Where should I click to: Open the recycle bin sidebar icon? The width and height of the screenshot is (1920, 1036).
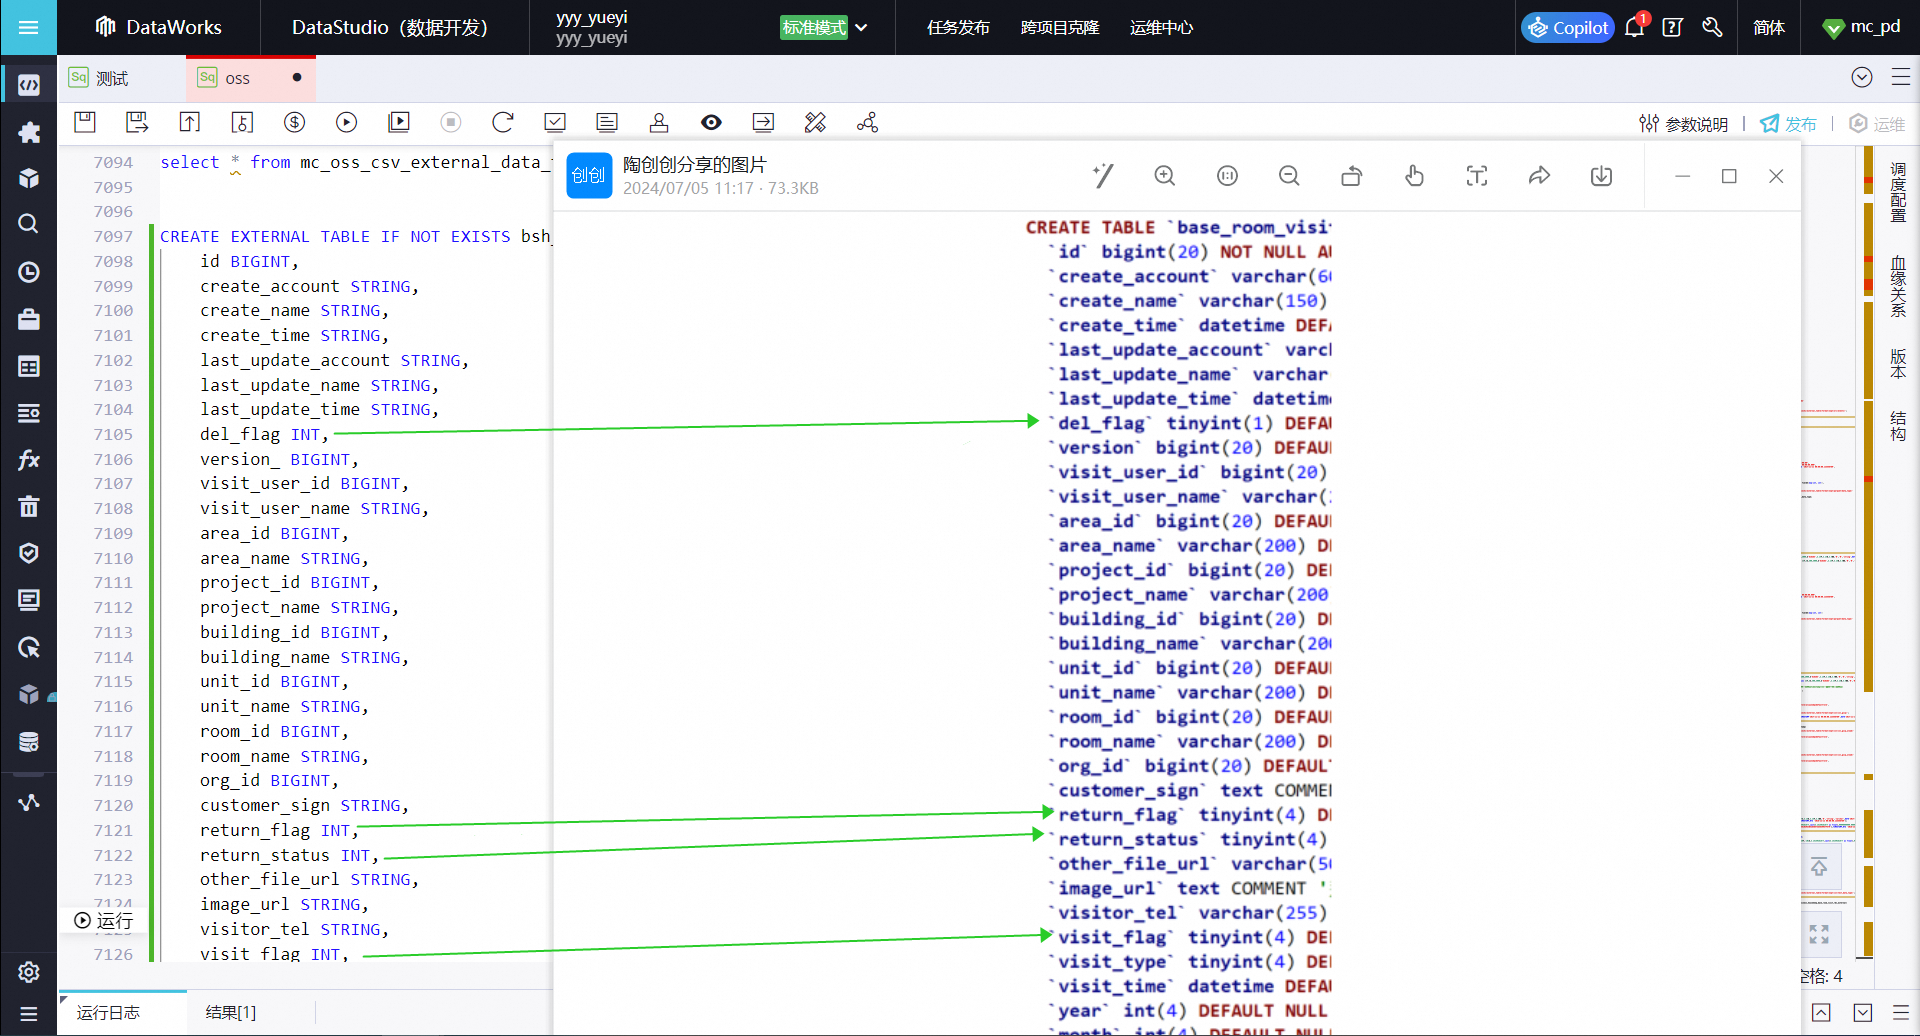pyautogui.click(x=29, y=507)
